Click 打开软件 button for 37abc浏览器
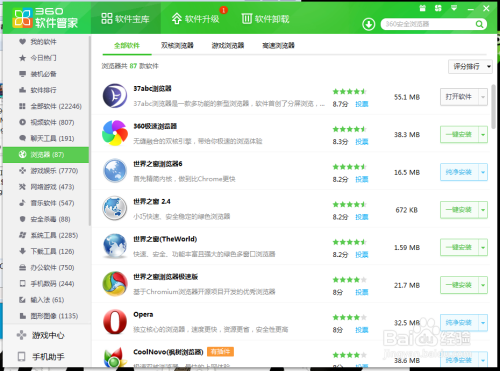500x371 pixels. [x=459, y=97]
